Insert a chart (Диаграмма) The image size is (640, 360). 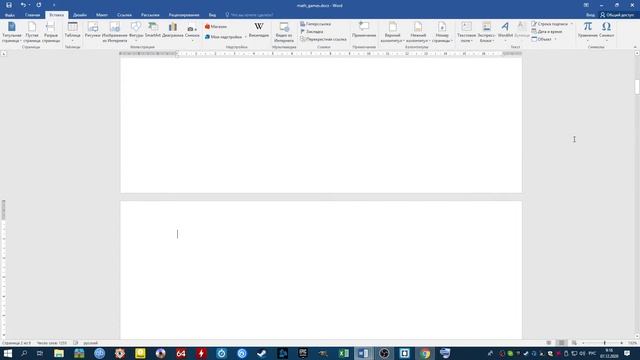pos(173,31)
